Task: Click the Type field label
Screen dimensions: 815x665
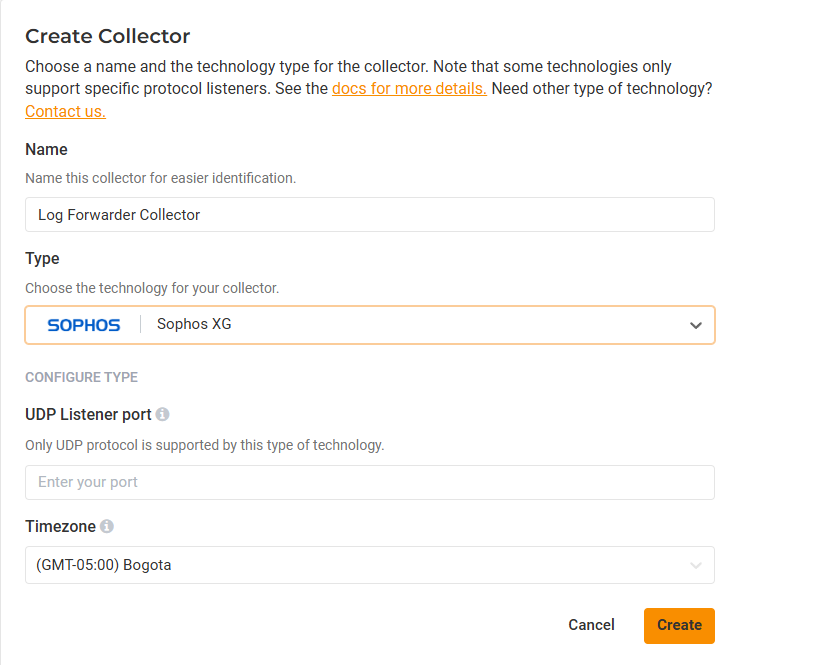Action: point(42,258)
